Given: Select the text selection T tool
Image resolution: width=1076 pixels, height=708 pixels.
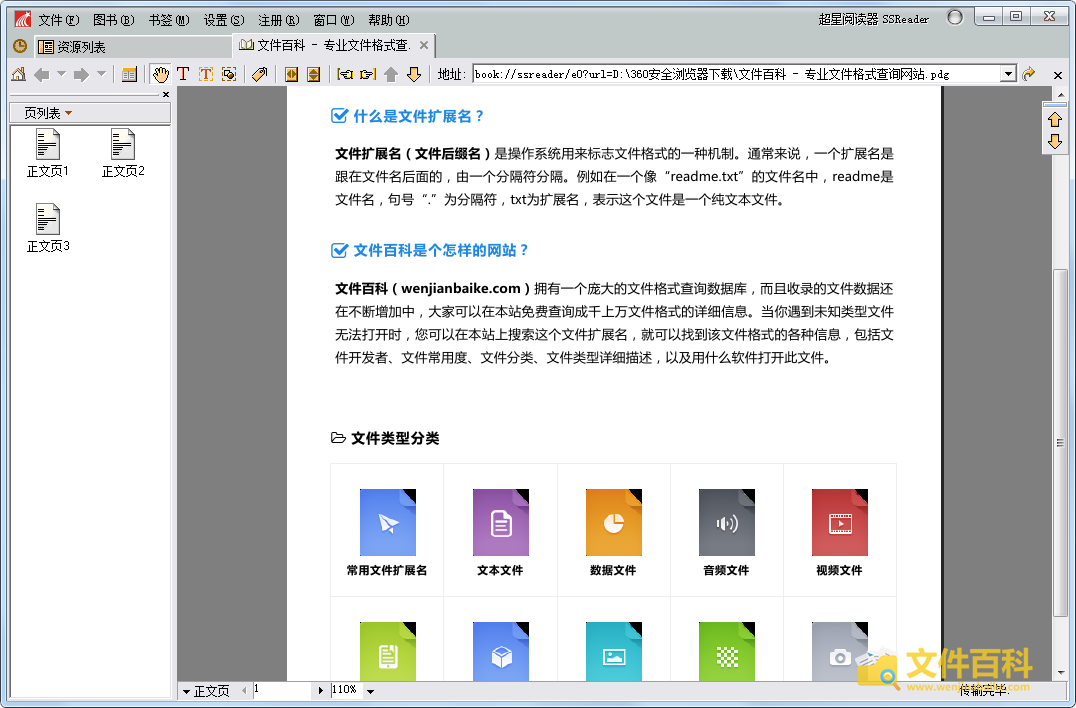Looking at the screenshot, I should pyautogui.click(x=183, y=74).
